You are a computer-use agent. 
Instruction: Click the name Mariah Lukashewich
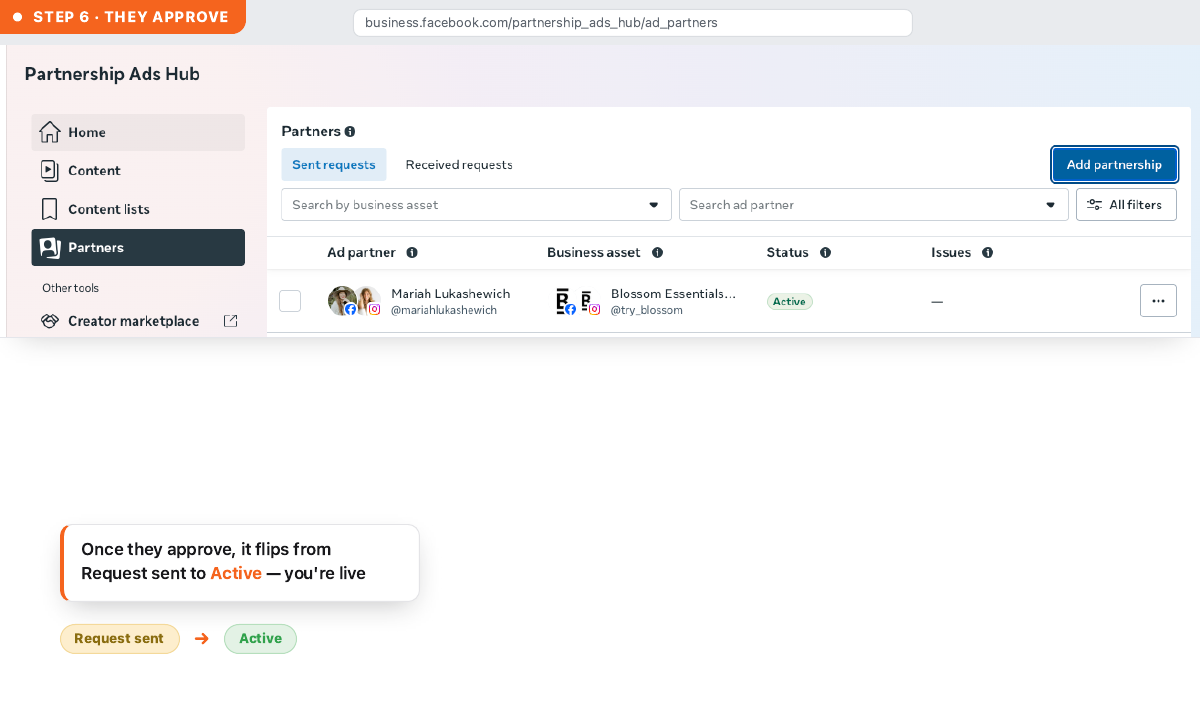pos(451,294)
